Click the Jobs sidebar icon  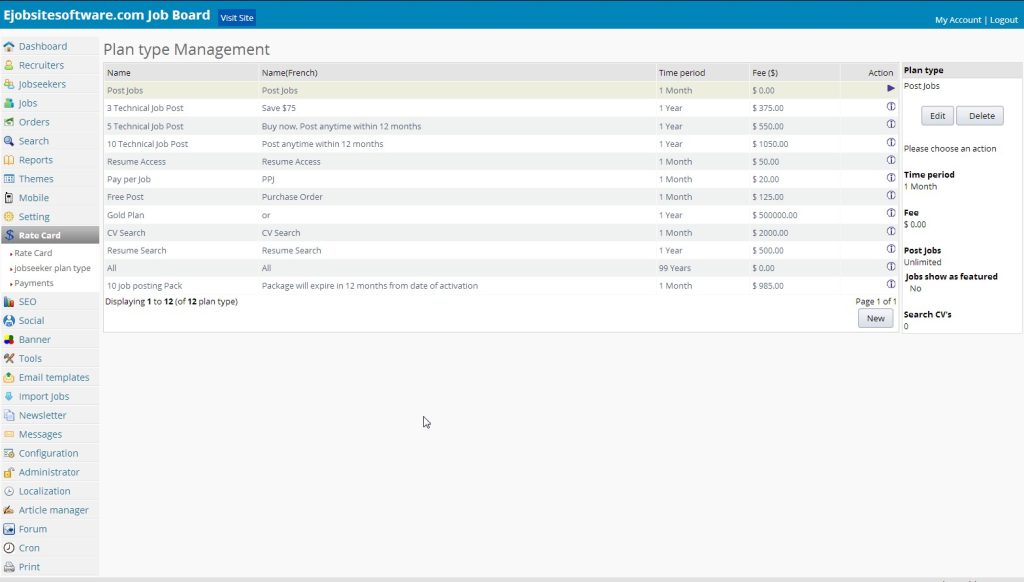pos(8,103)
